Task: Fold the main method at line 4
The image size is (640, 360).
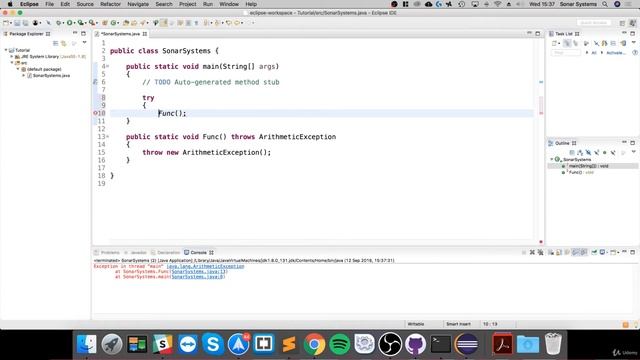Action: 108,66
